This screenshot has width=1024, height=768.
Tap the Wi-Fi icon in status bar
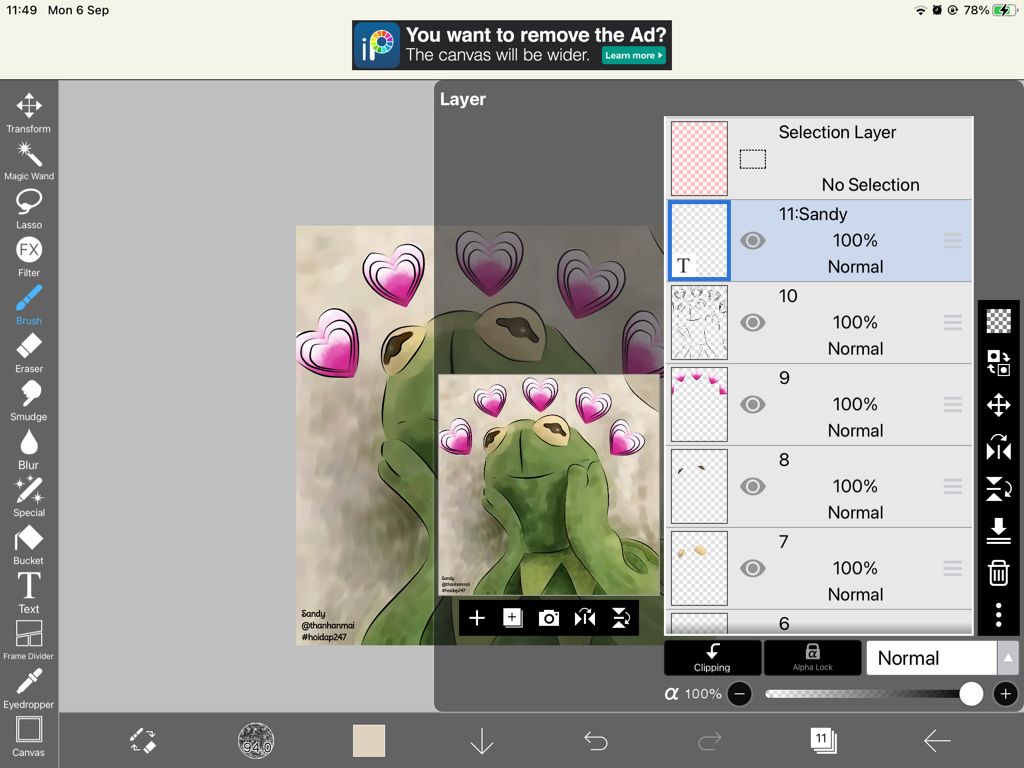[x=920, y=10]
